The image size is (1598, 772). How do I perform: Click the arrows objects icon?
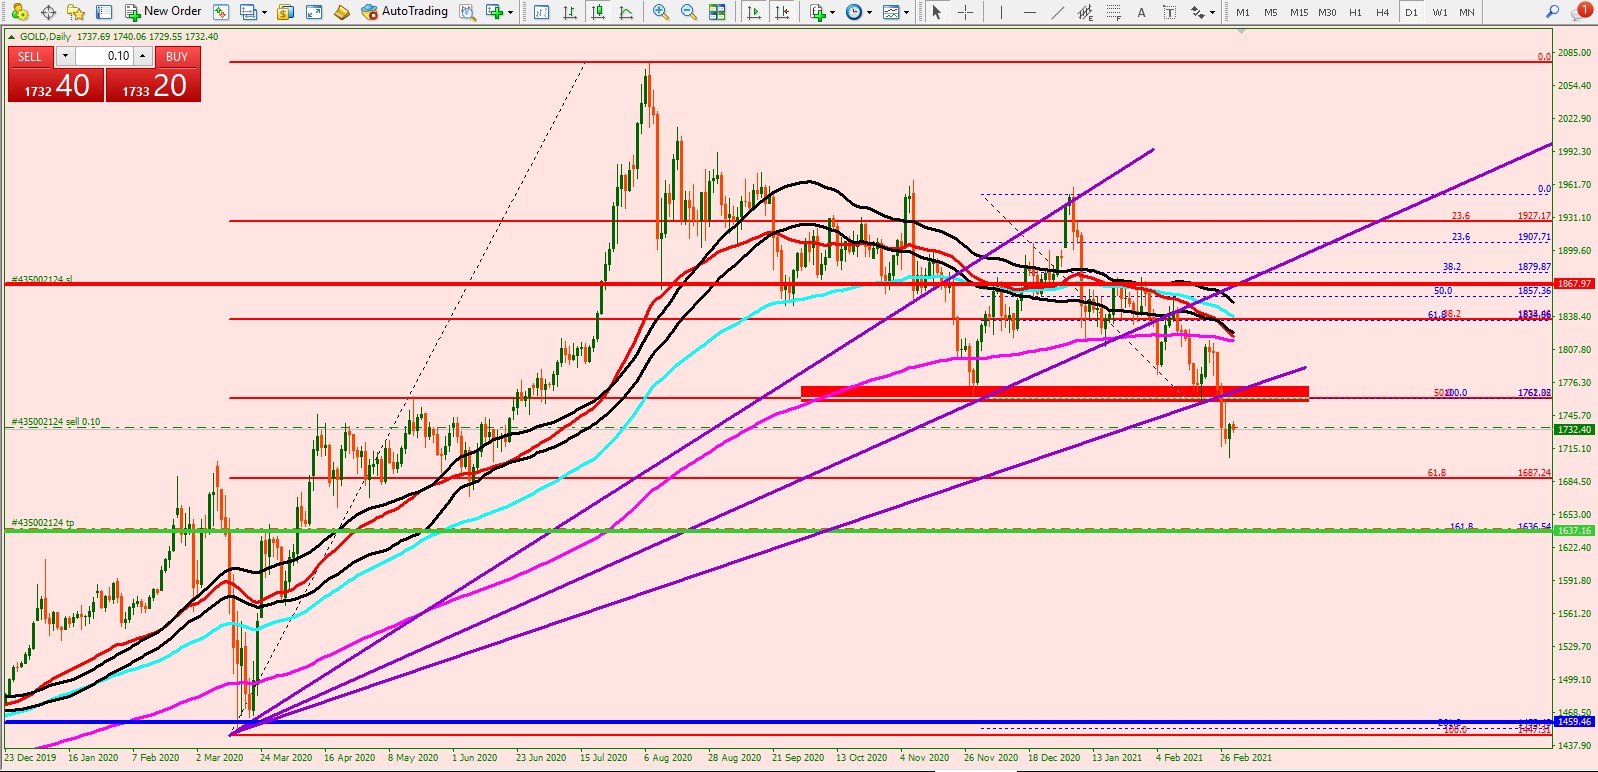(1196, 12)
